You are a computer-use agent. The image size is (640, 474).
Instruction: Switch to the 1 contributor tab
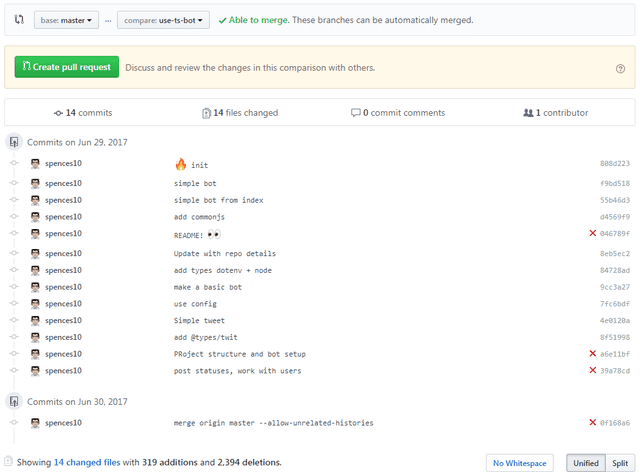pos(556,113)
